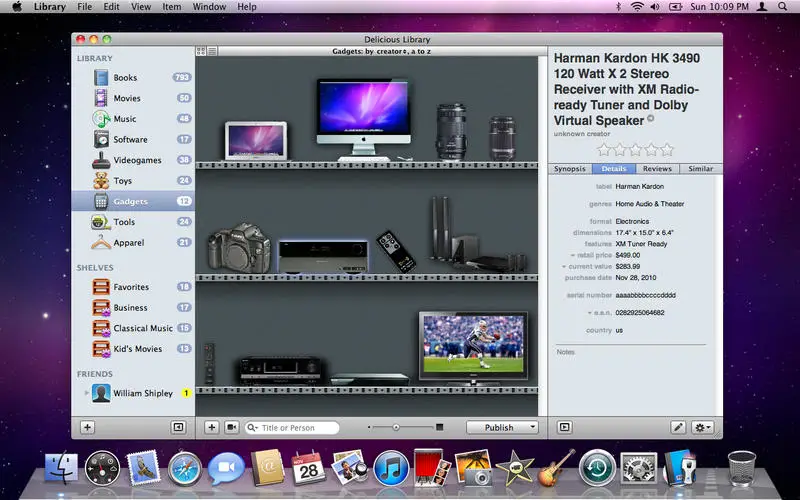The image size is (800, 500).
Task: Select the Toys library
Action: (133, 181)
